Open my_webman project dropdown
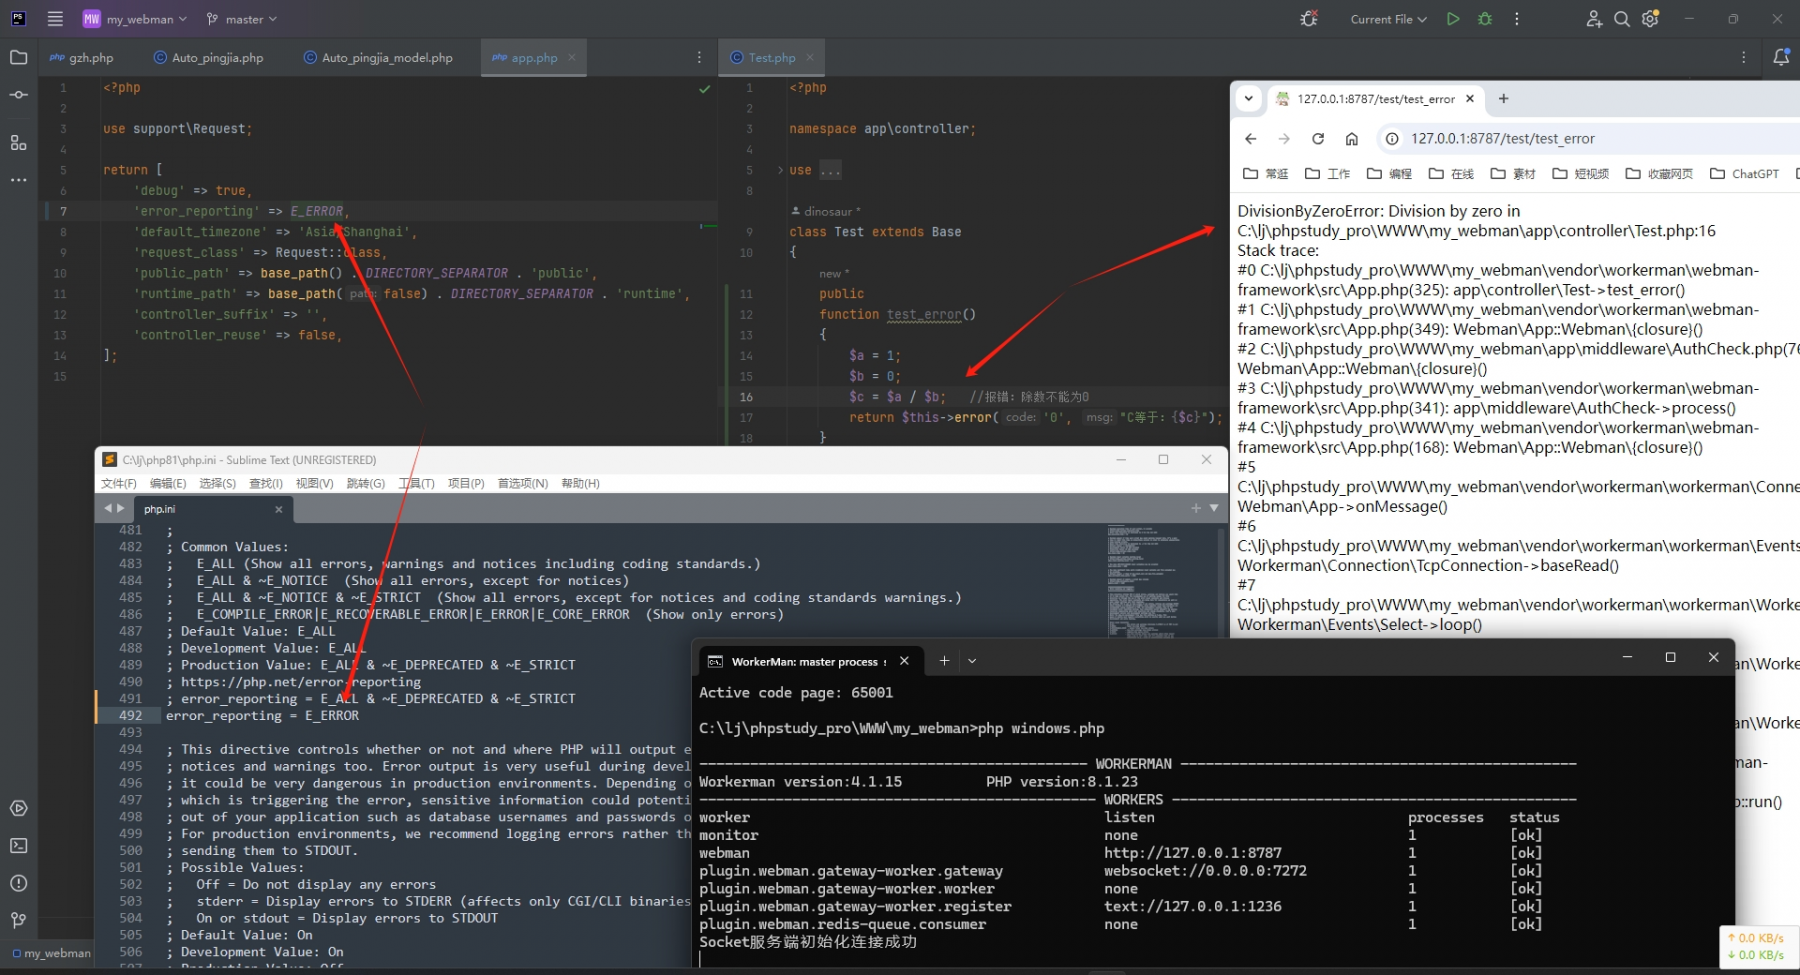 pyautogui.click(x=135, y=19)
